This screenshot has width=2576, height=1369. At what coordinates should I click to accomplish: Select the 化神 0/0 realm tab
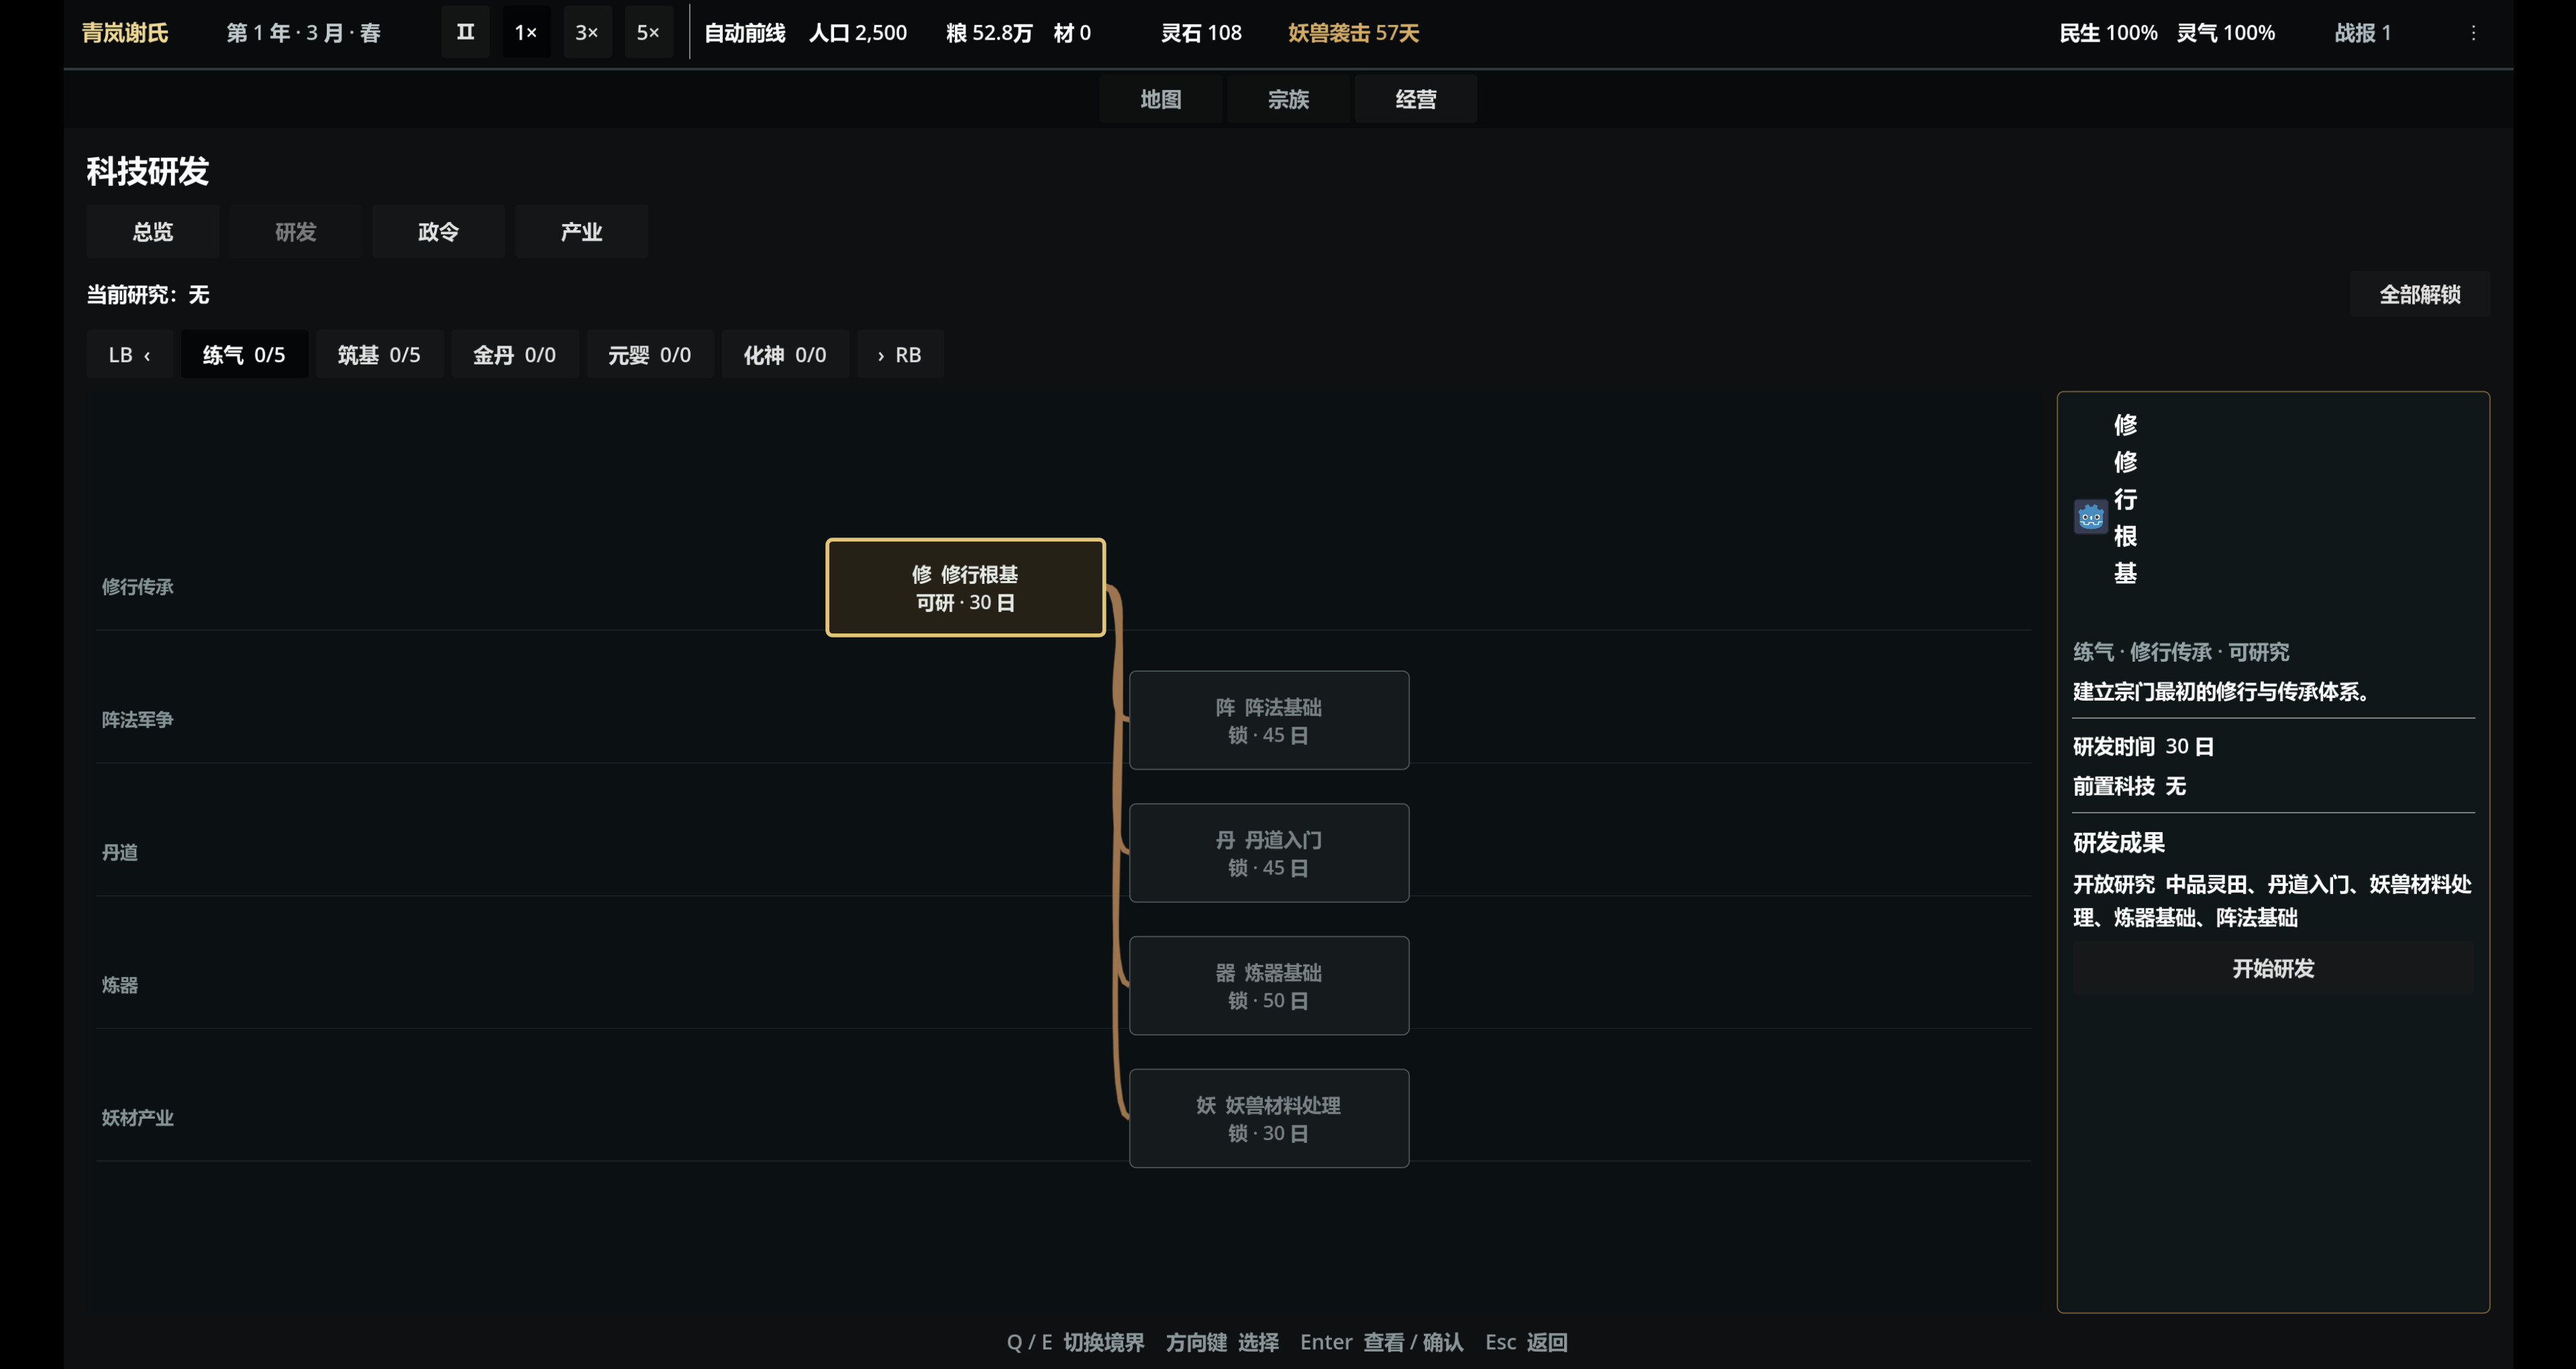coord(785,355)
